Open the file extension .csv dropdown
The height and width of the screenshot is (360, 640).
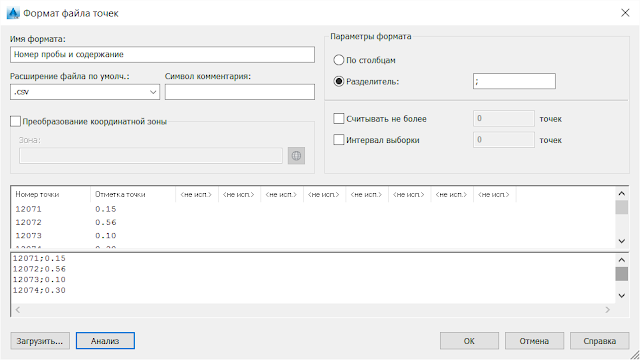coord(85,92)
